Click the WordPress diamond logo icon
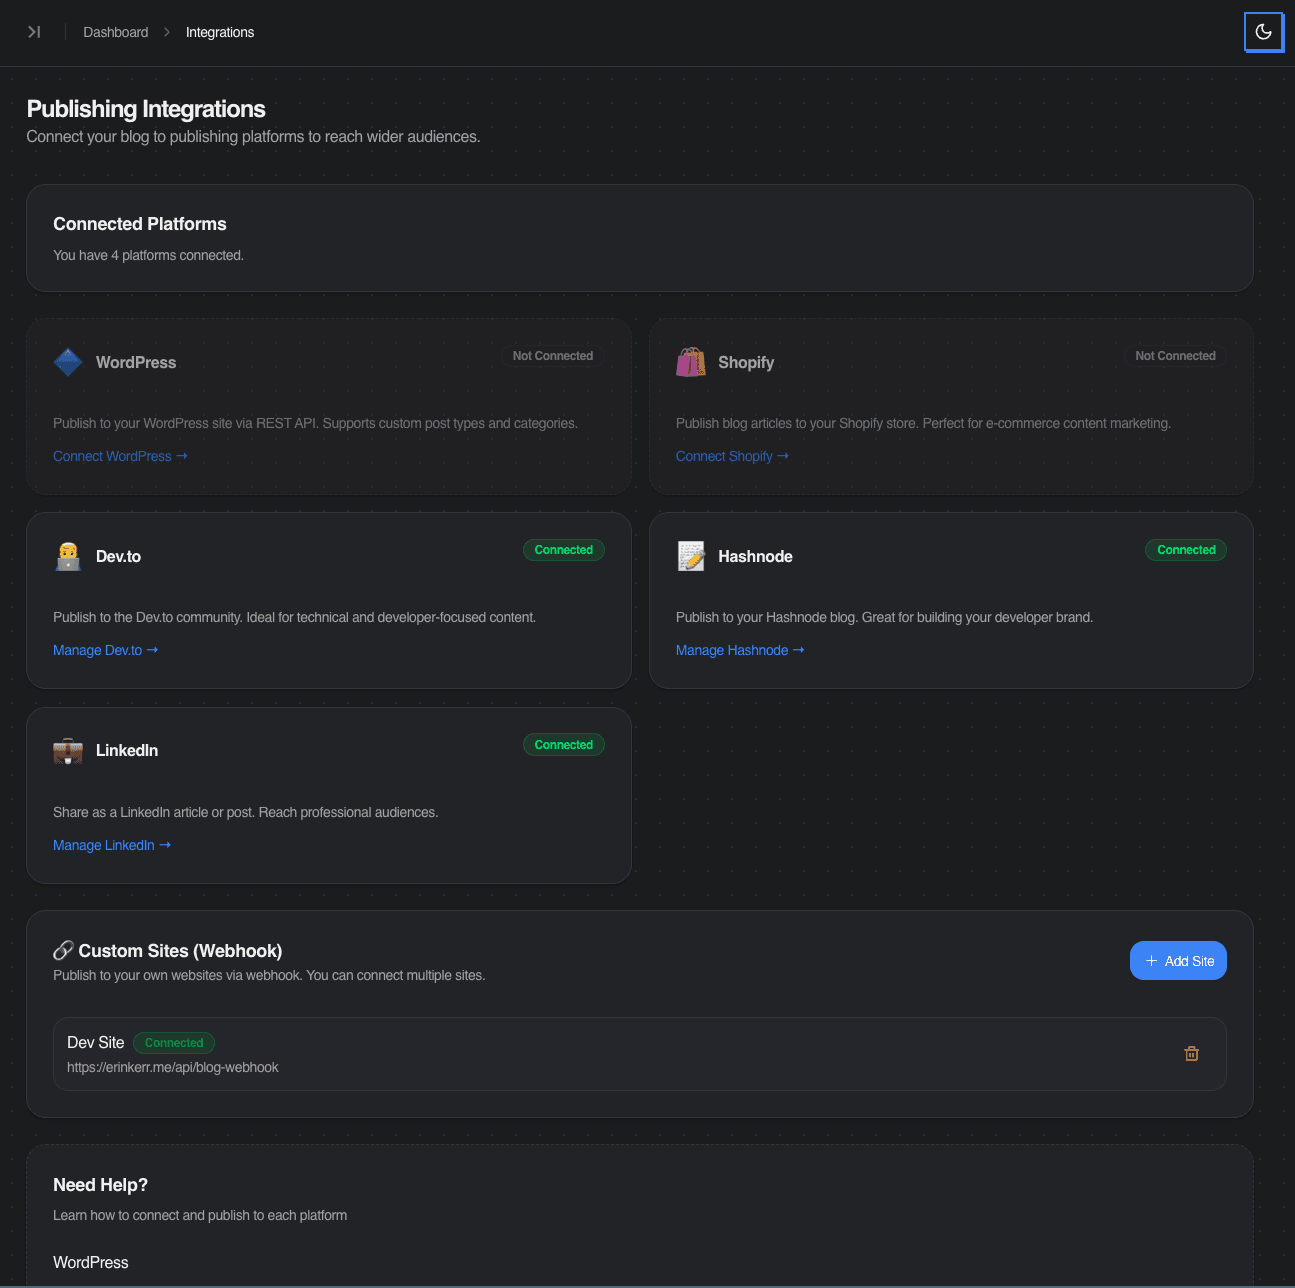 coord(68,362)
